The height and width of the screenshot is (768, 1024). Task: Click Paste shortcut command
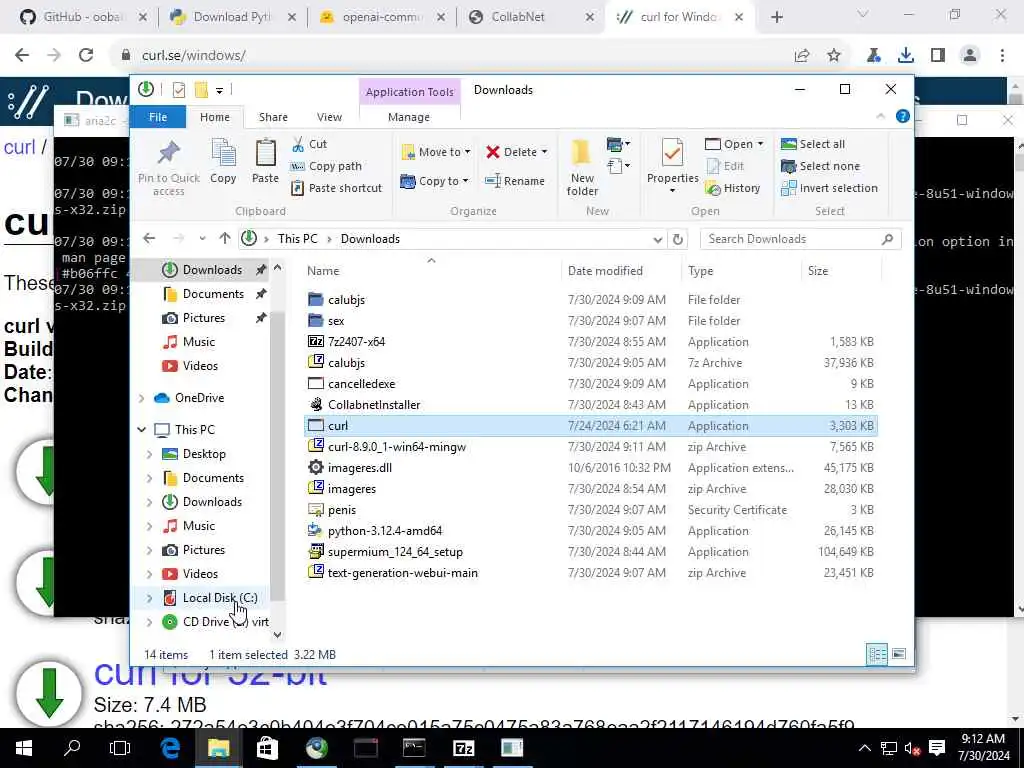336,188
